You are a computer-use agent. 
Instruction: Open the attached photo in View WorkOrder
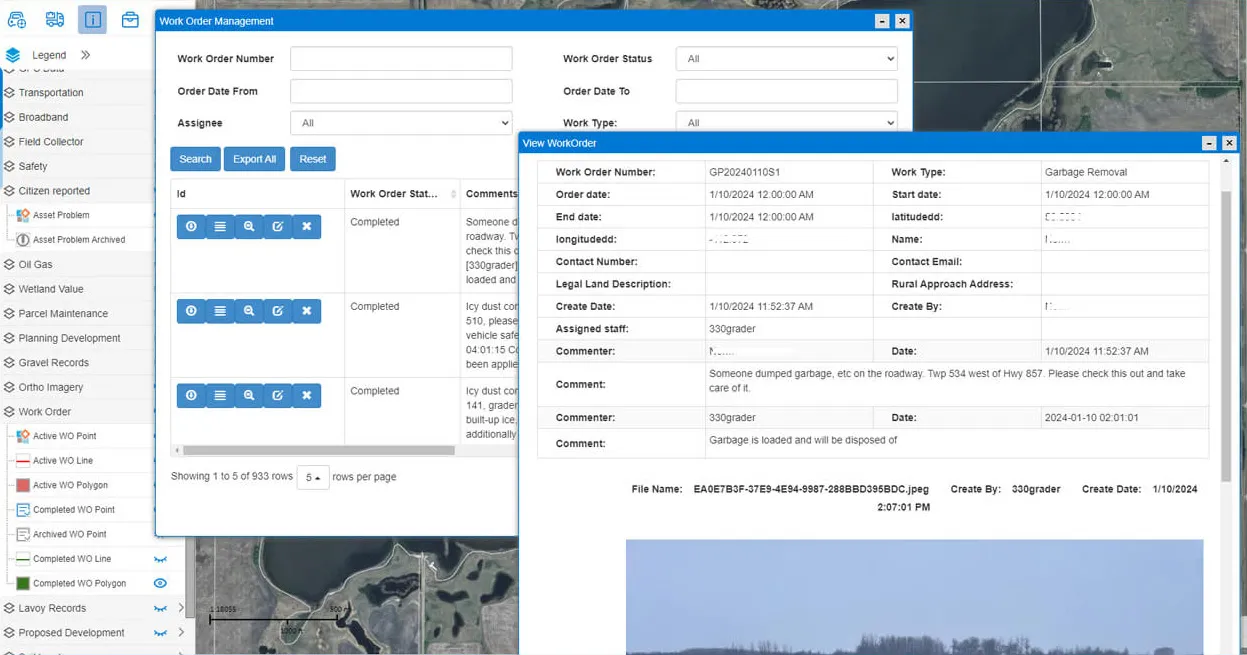tap(914, 597)
